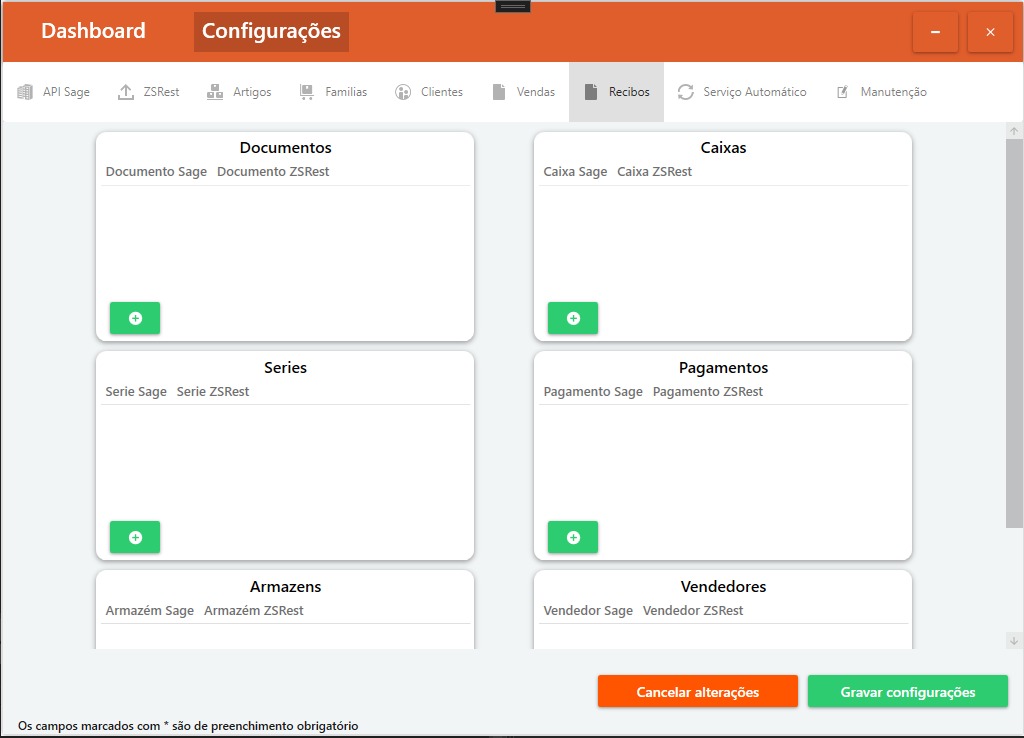Click the Armazém Sage column header
This screenshot has width=1024, height=738.
point(150,611)
